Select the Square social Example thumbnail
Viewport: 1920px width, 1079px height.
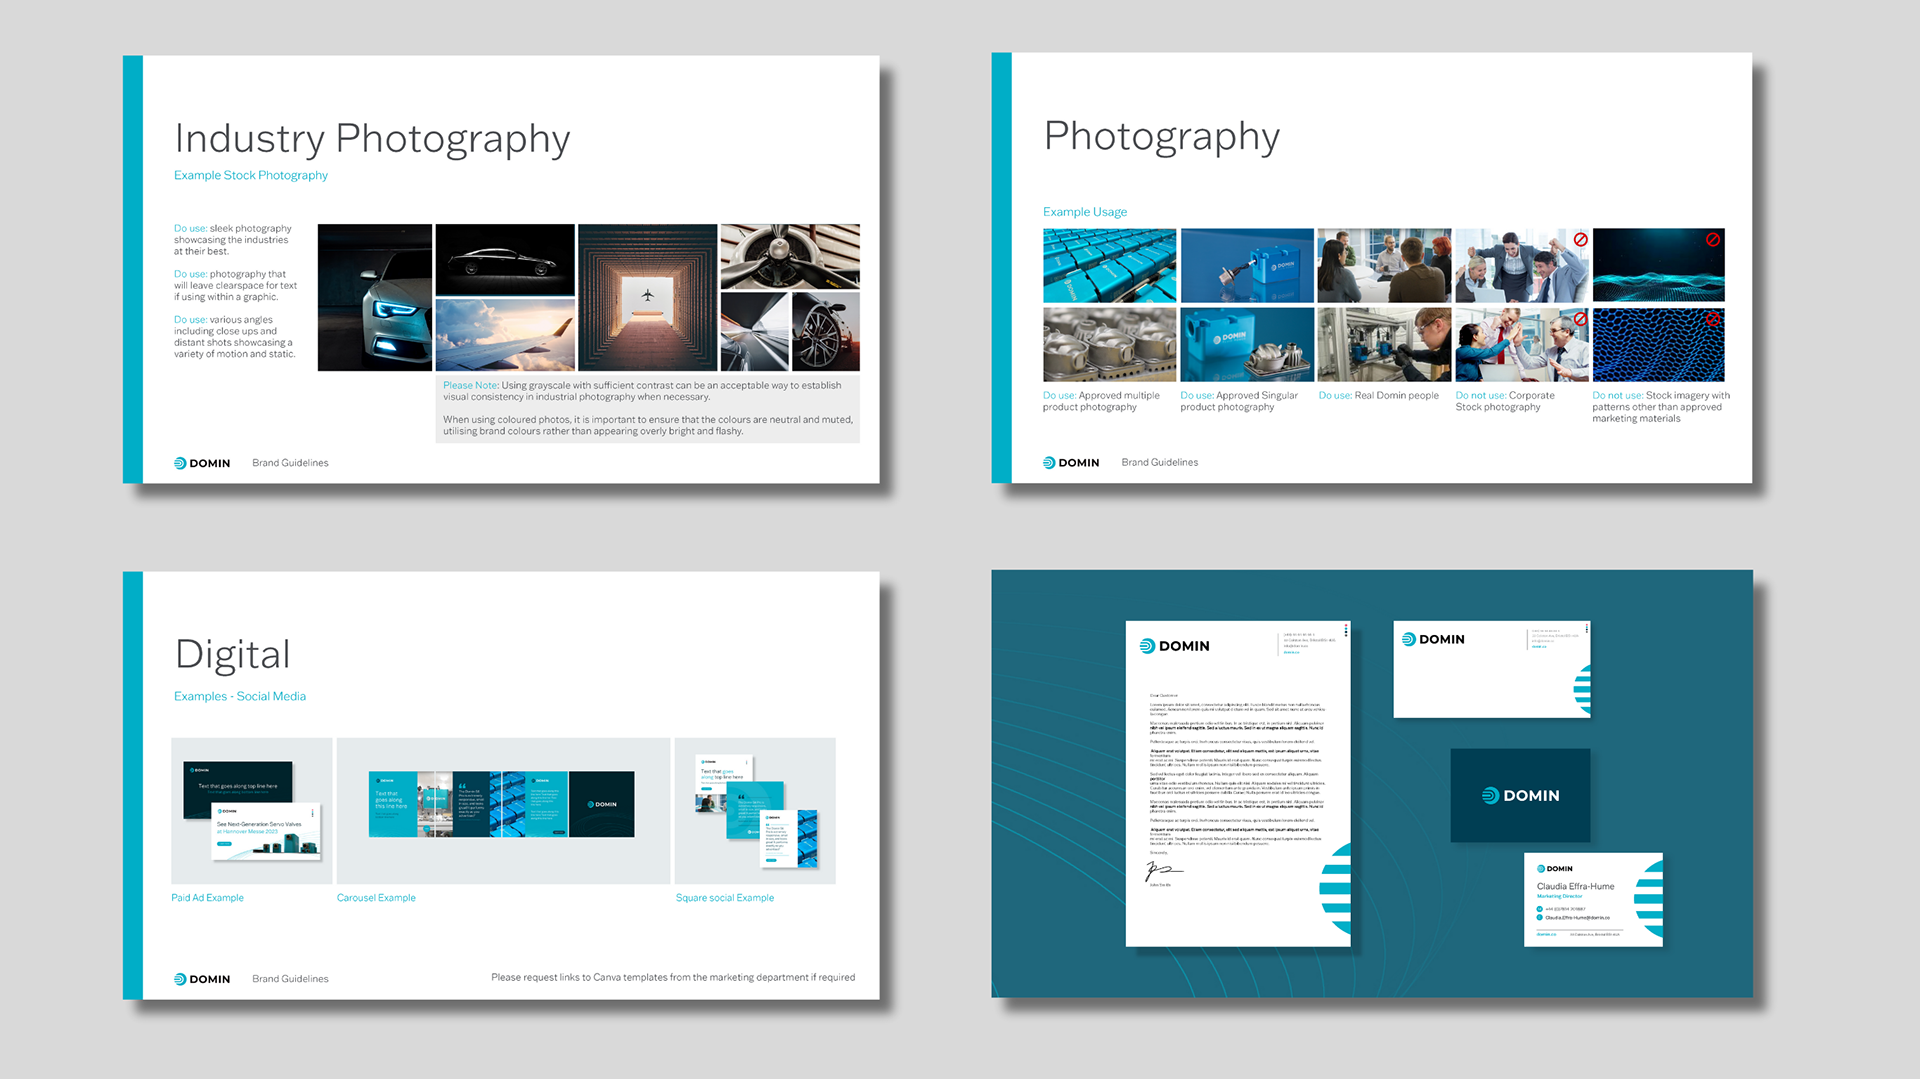pyautogui.click(x=755, y=811)
